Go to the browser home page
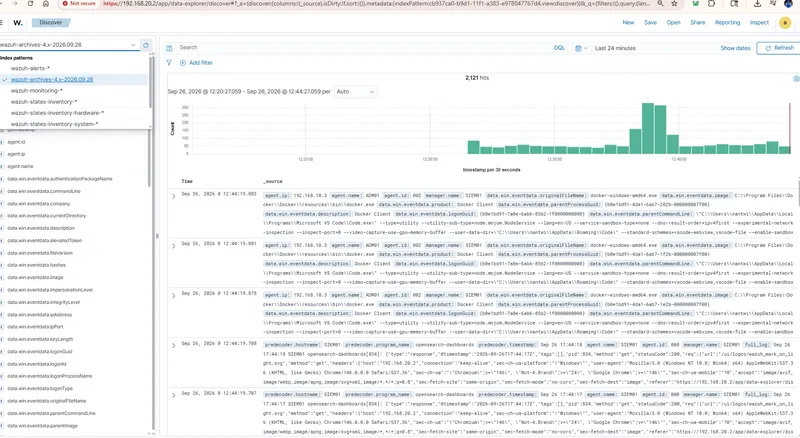This screenshot has width=800, height=438. coord(46,4)
